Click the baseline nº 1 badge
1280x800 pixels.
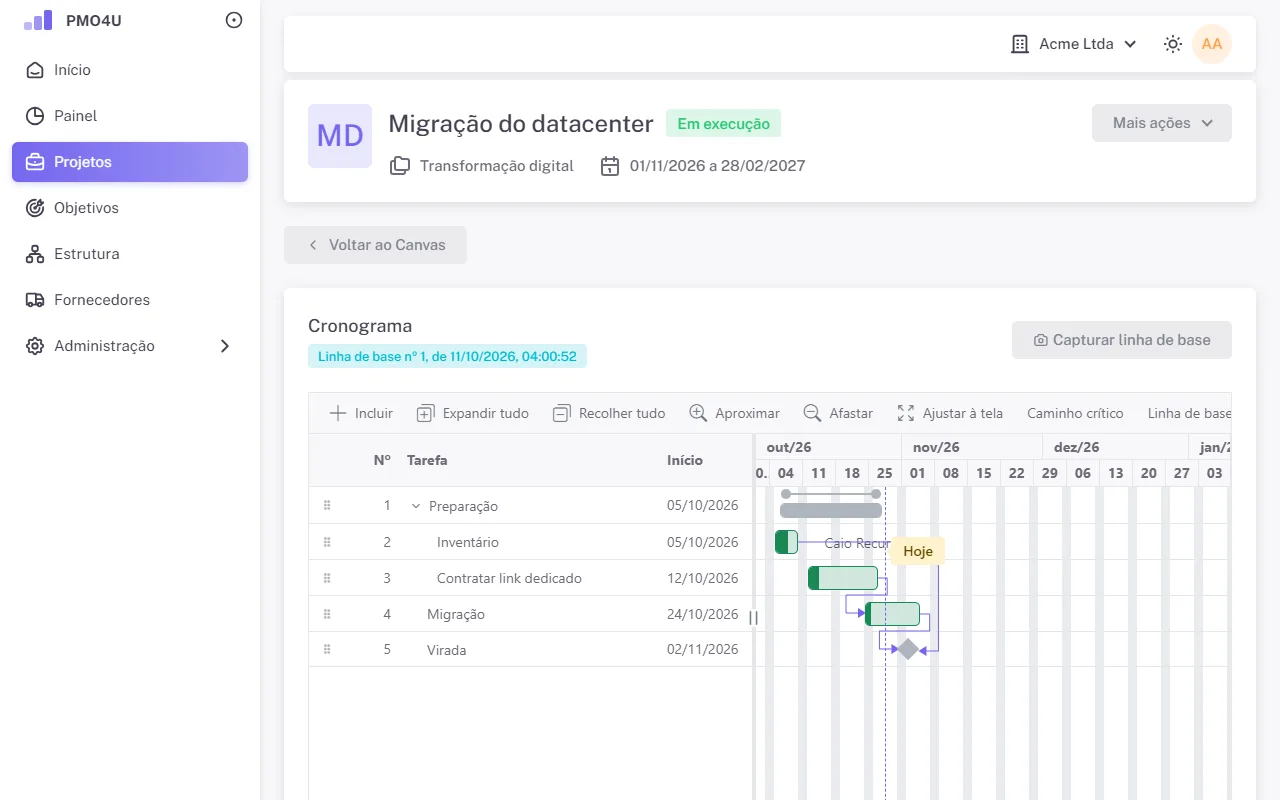pos(447,356)
